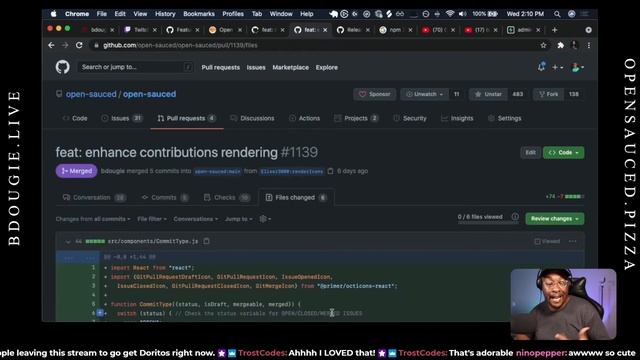The height and width of the screenshot is (360, 640).
Task: Click the browser forward arrow
Action: tap(65, 45)
